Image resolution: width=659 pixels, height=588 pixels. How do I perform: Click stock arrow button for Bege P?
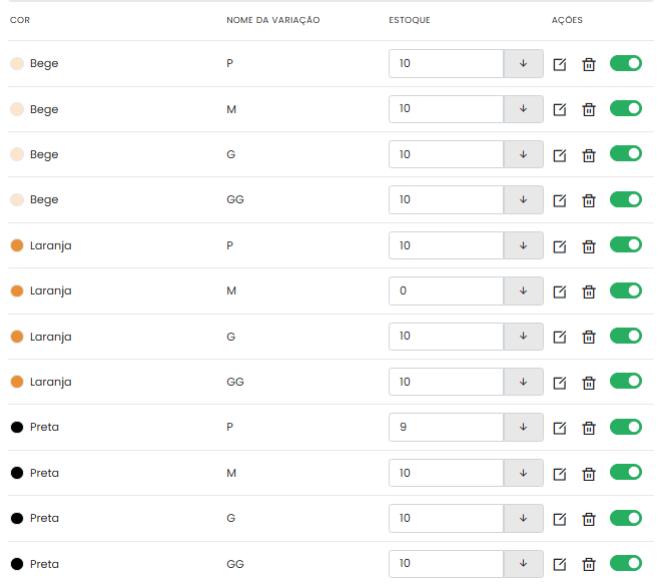click(523, 64)
